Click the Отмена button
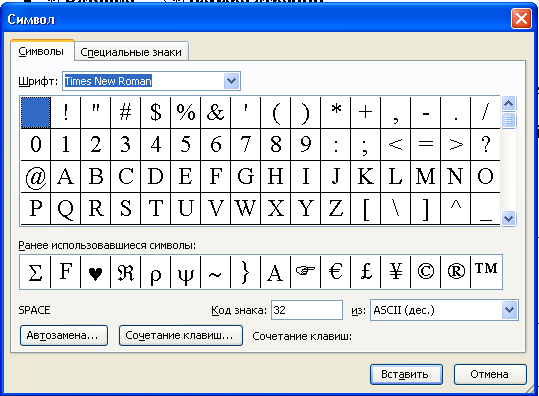This screenshot has width=539, height=396. [x=490, y=374]
